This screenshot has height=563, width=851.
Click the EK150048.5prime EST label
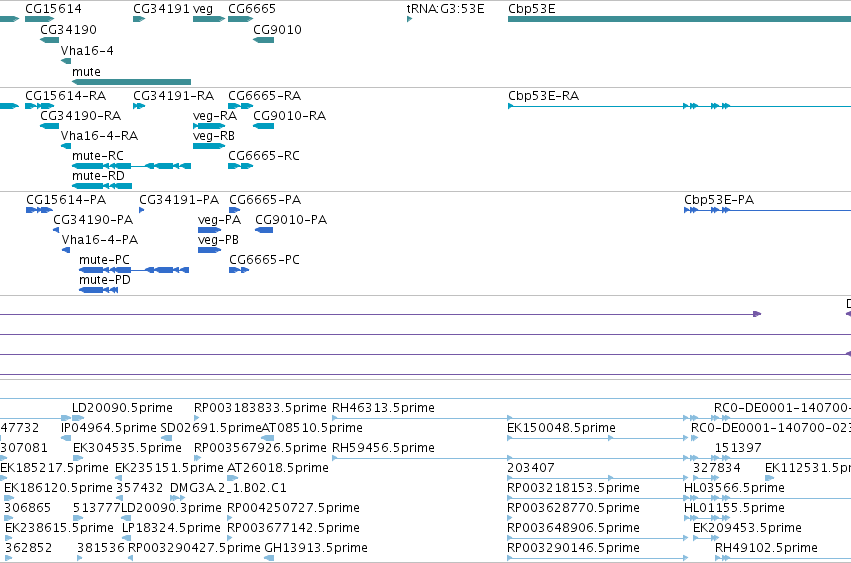pos(561,428)
